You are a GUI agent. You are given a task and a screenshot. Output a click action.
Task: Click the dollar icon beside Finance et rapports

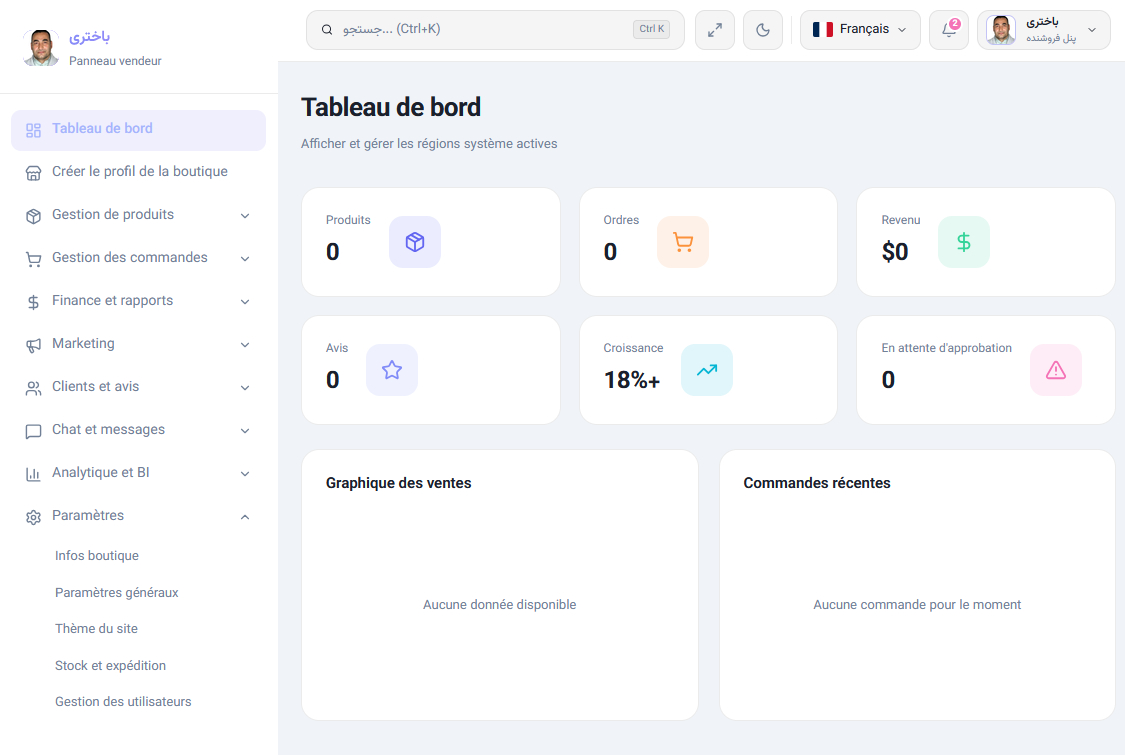pos(33,302)
